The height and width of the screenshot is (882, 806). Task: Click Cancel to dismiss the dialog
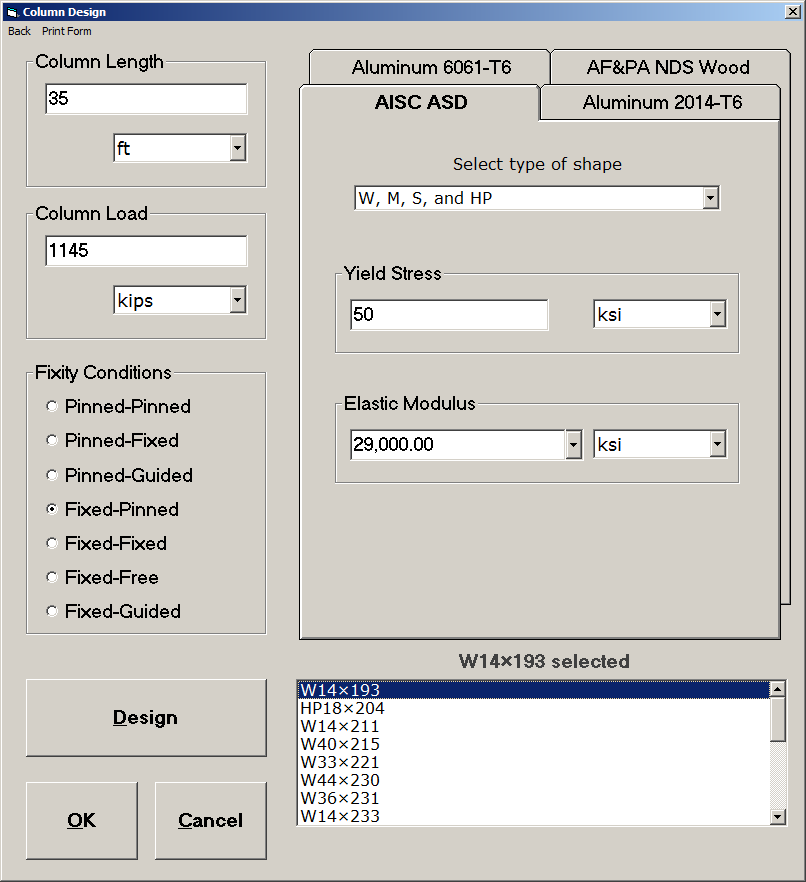coord(210,820)
